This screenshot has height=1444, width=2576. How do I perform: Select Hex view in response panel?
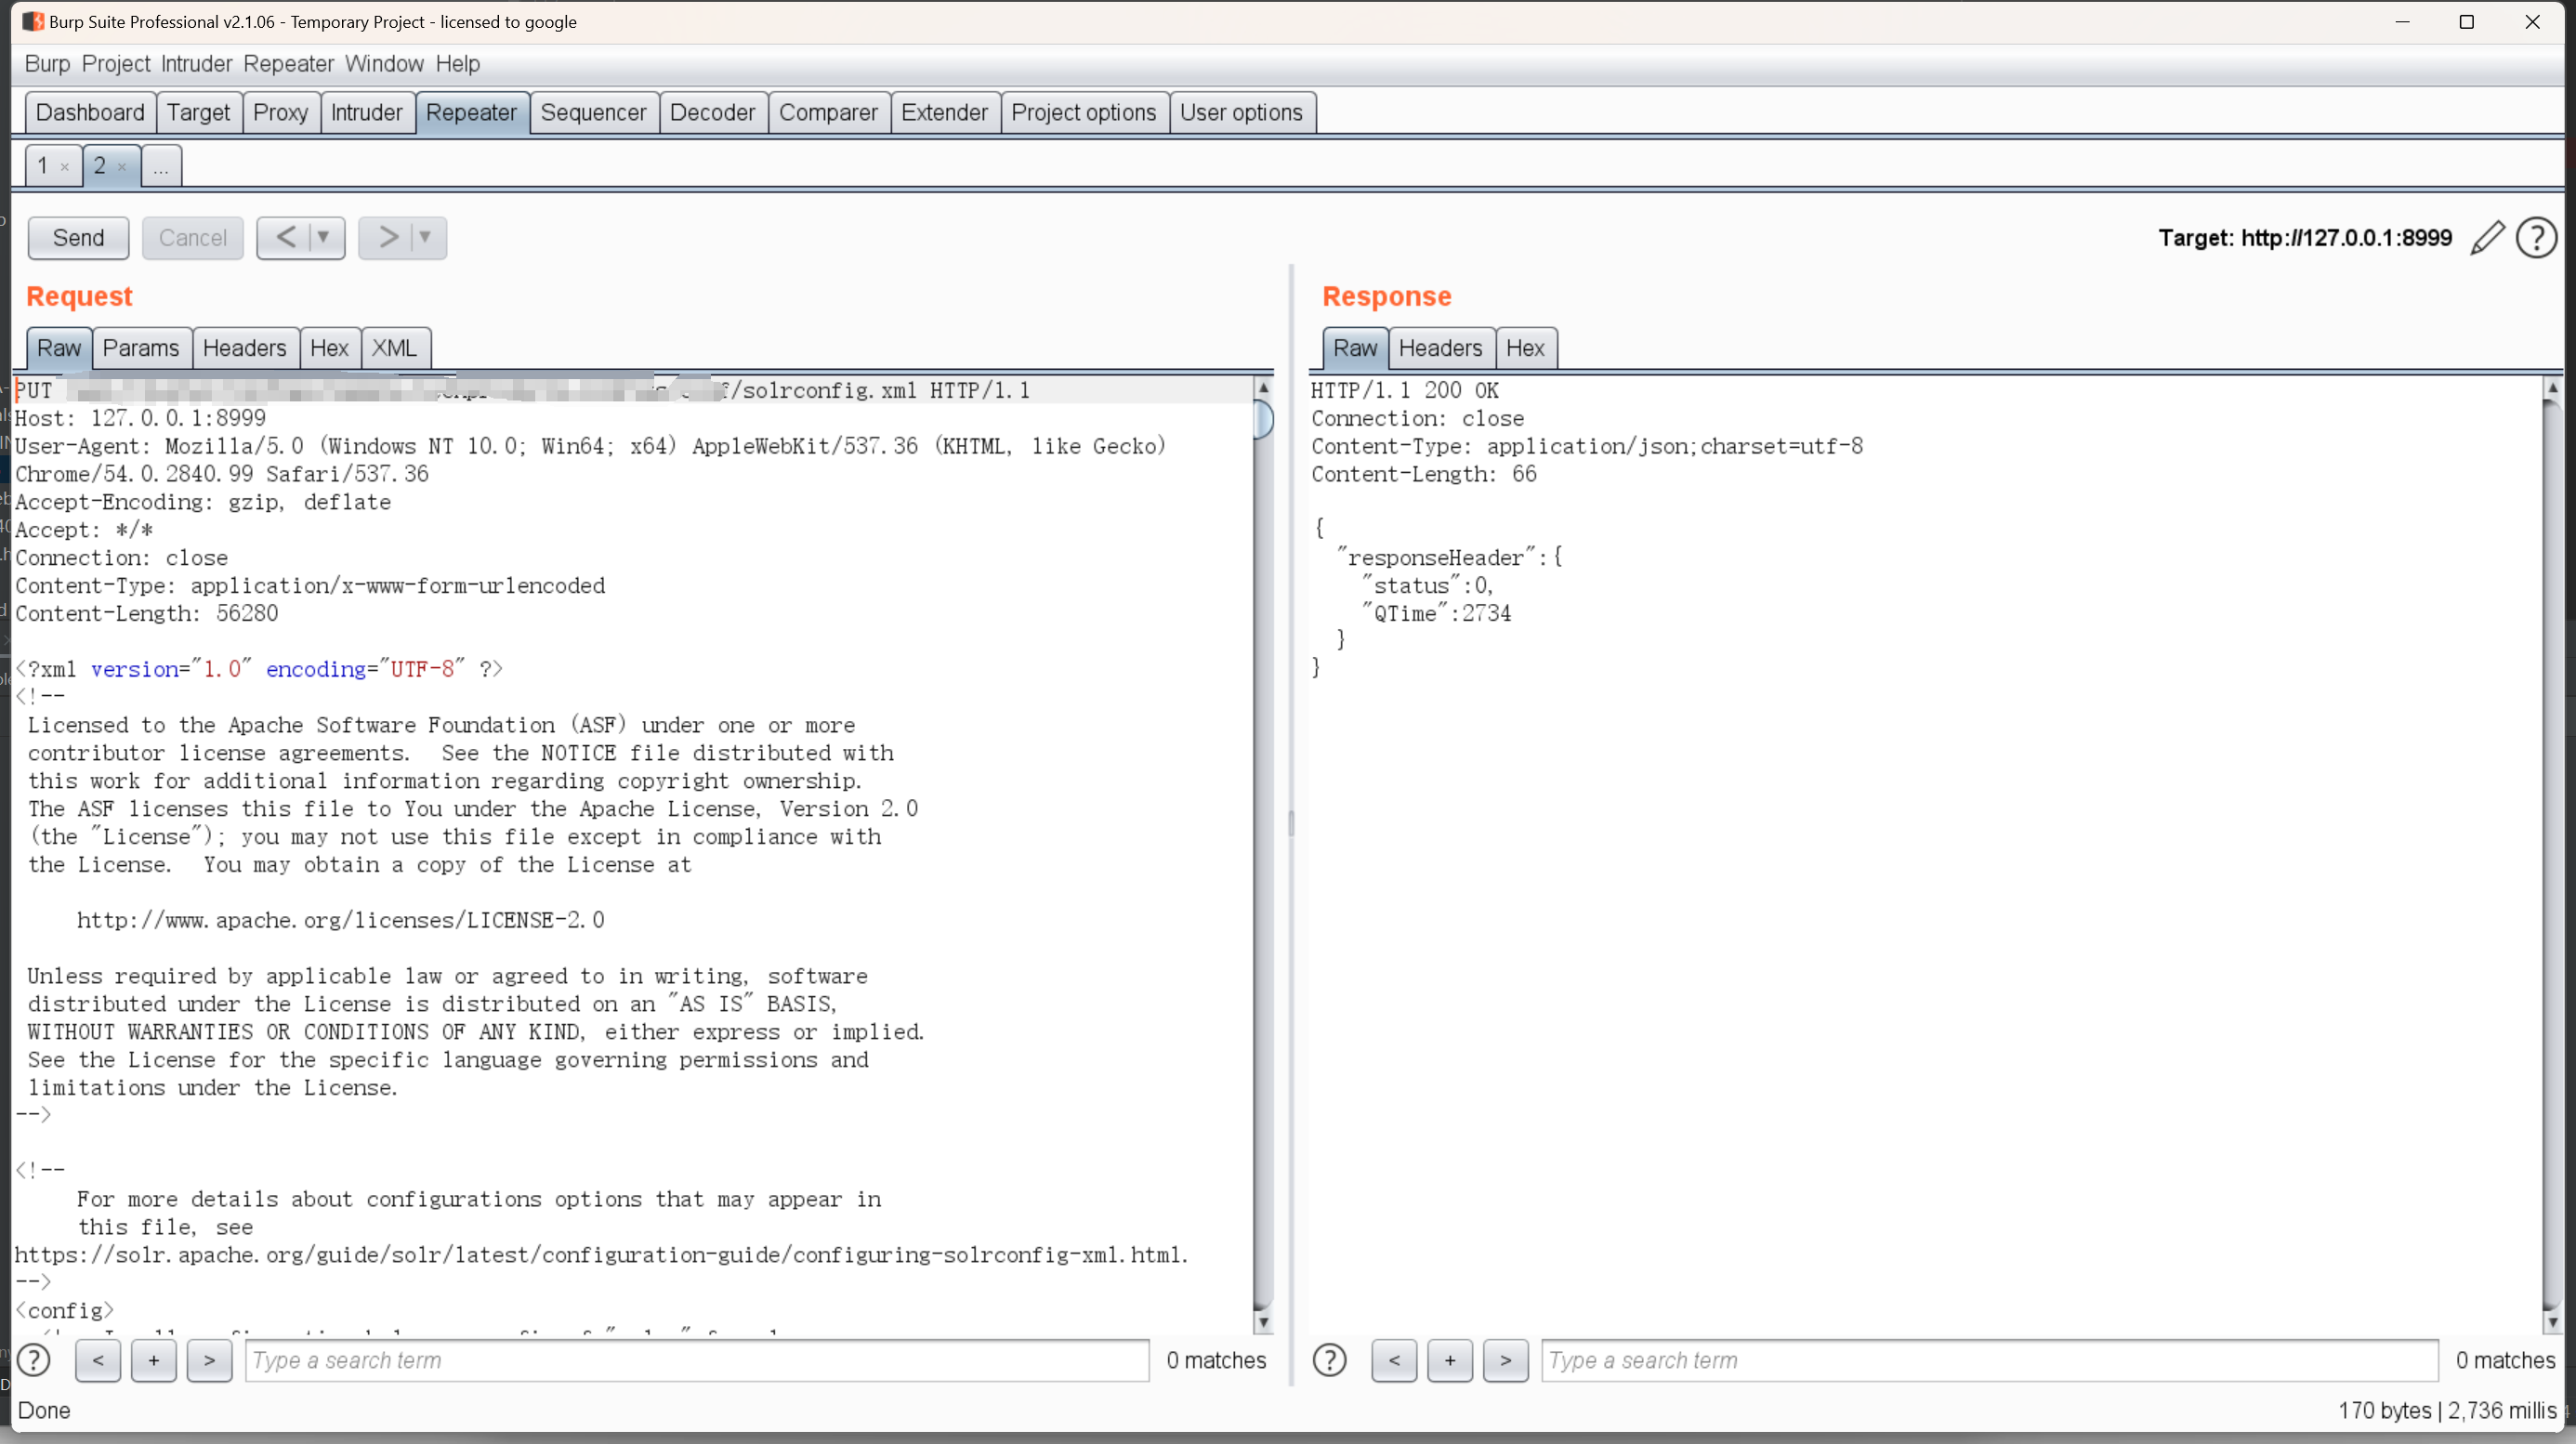1525,348
